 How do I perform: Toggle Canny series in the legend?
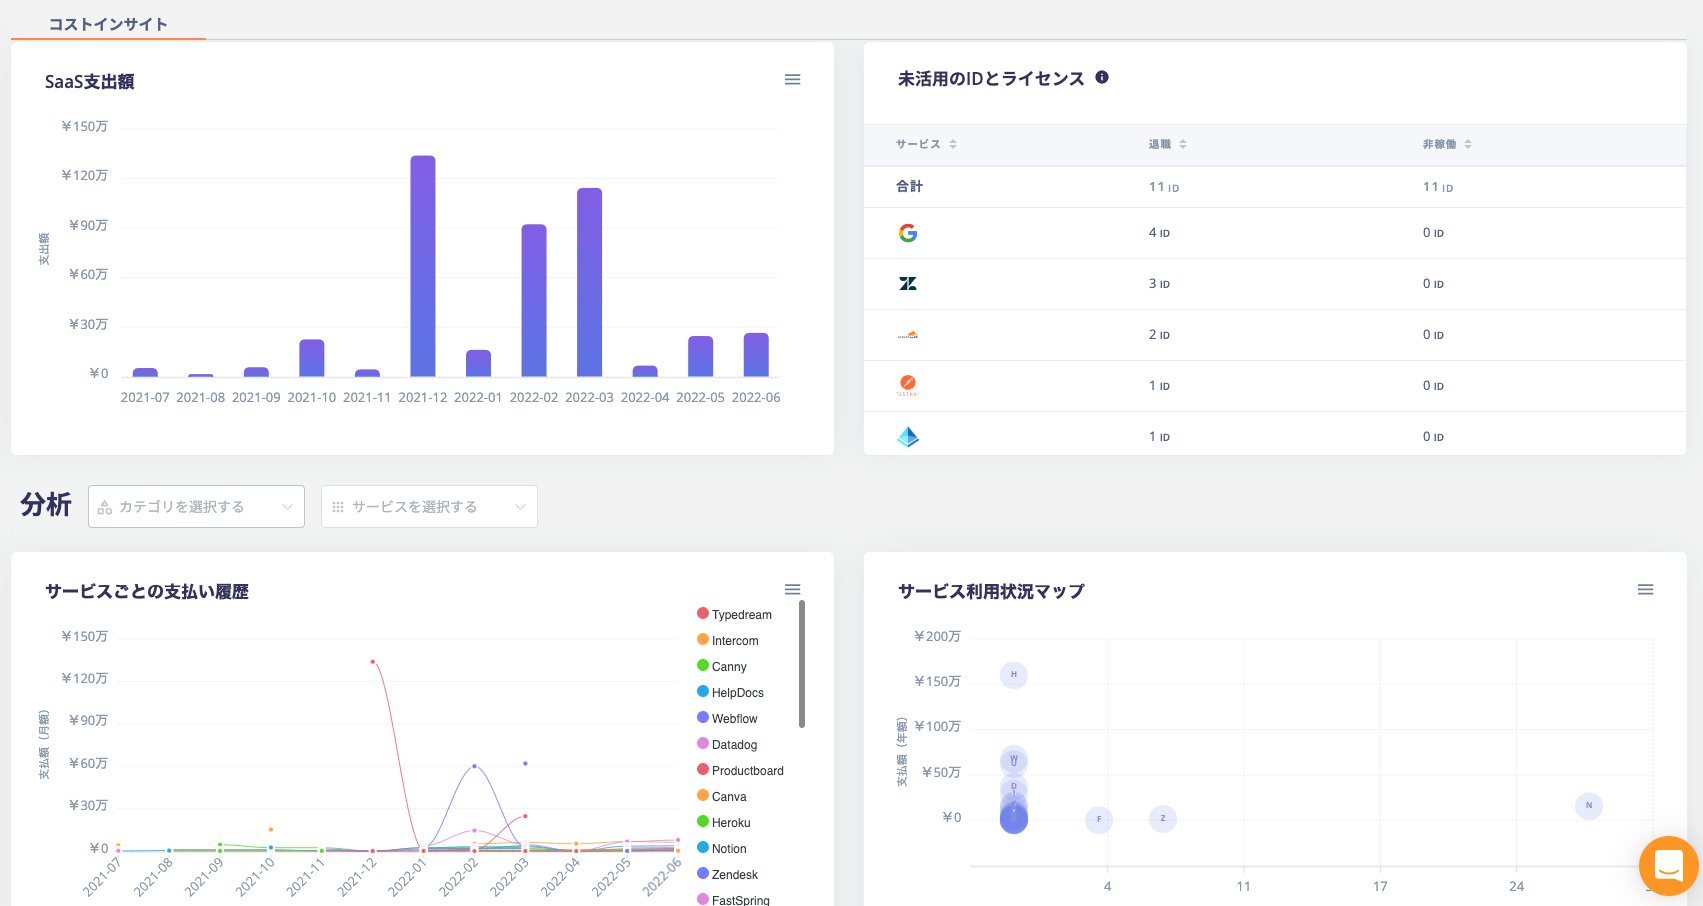tap(722, 666)
